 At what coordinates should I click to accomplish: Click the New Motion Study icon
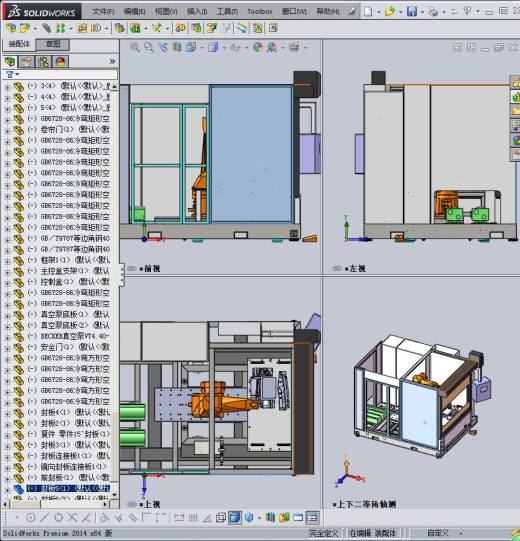180,28
